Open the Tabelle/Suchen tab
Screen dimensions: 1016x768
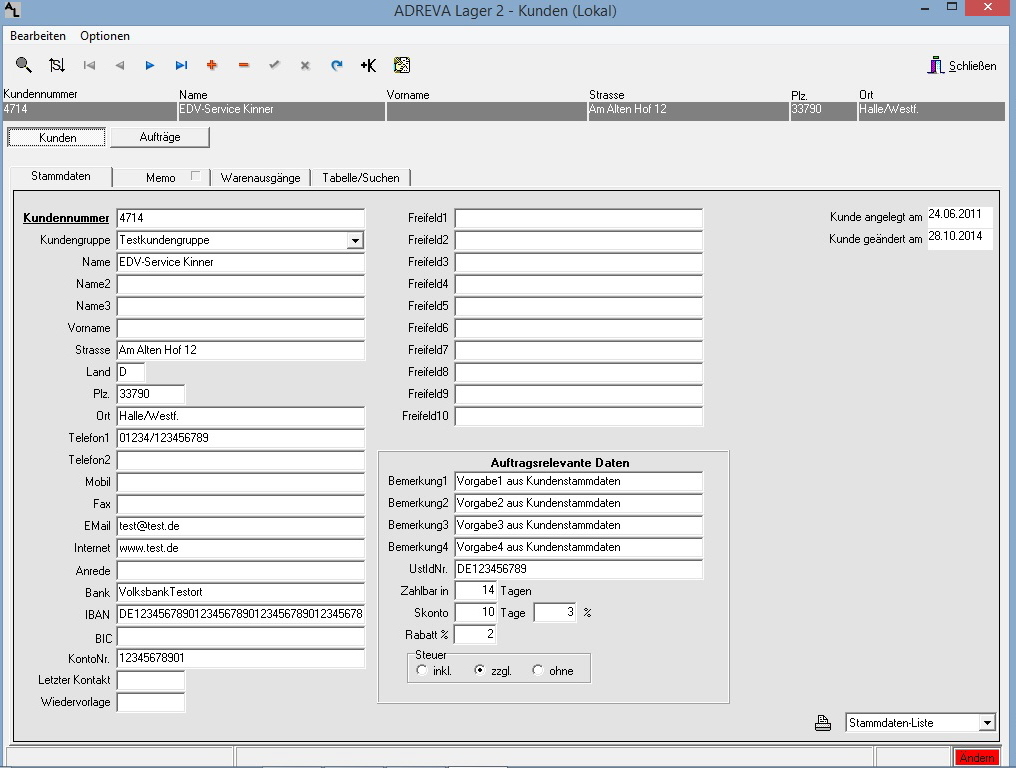pyautogui.click(x=361, y=178)
